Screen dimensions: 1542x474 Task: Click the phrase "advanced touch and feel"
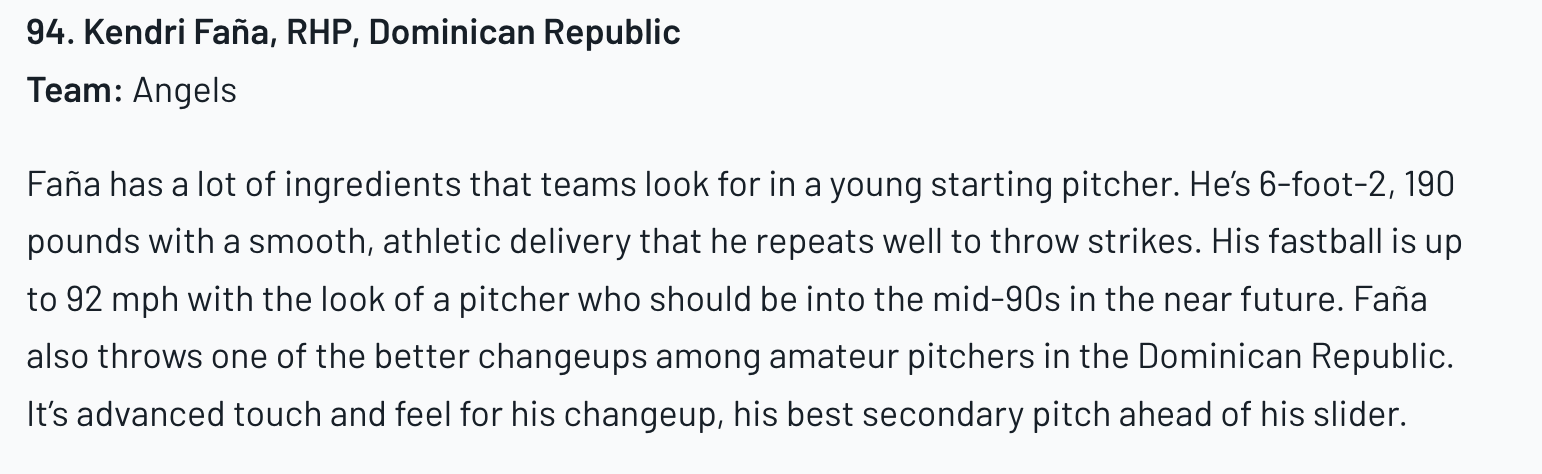coord(262,415)
